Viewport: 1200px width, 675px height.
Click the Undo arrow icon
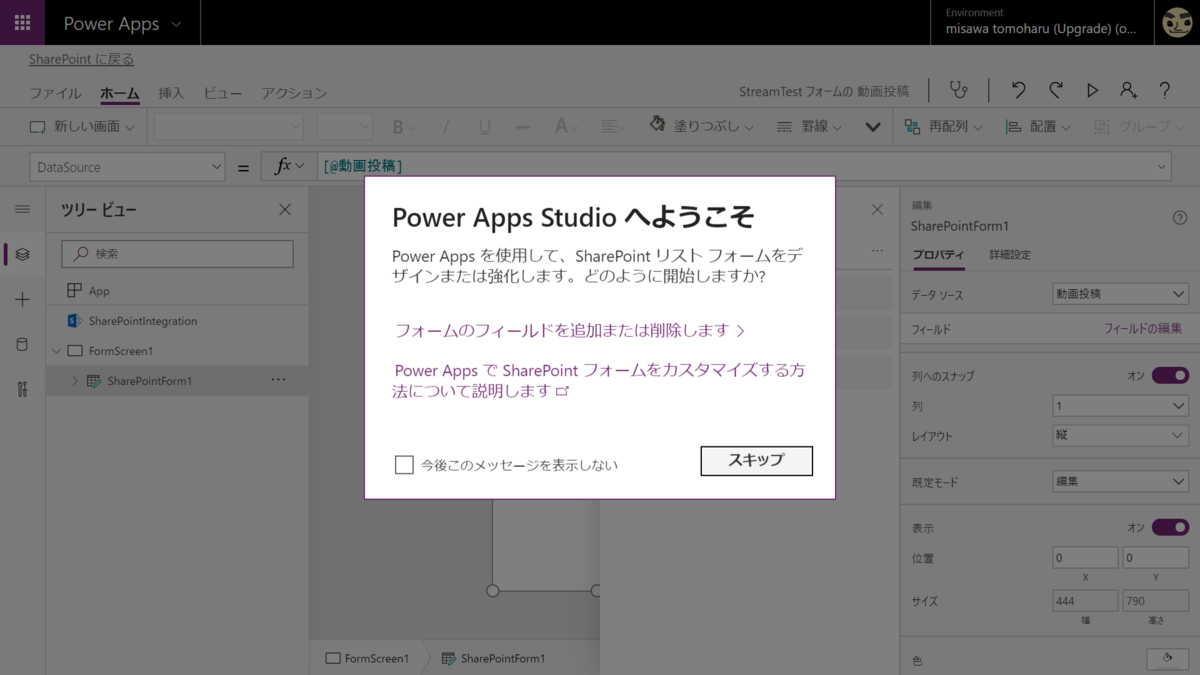(x=1018, y=90)
